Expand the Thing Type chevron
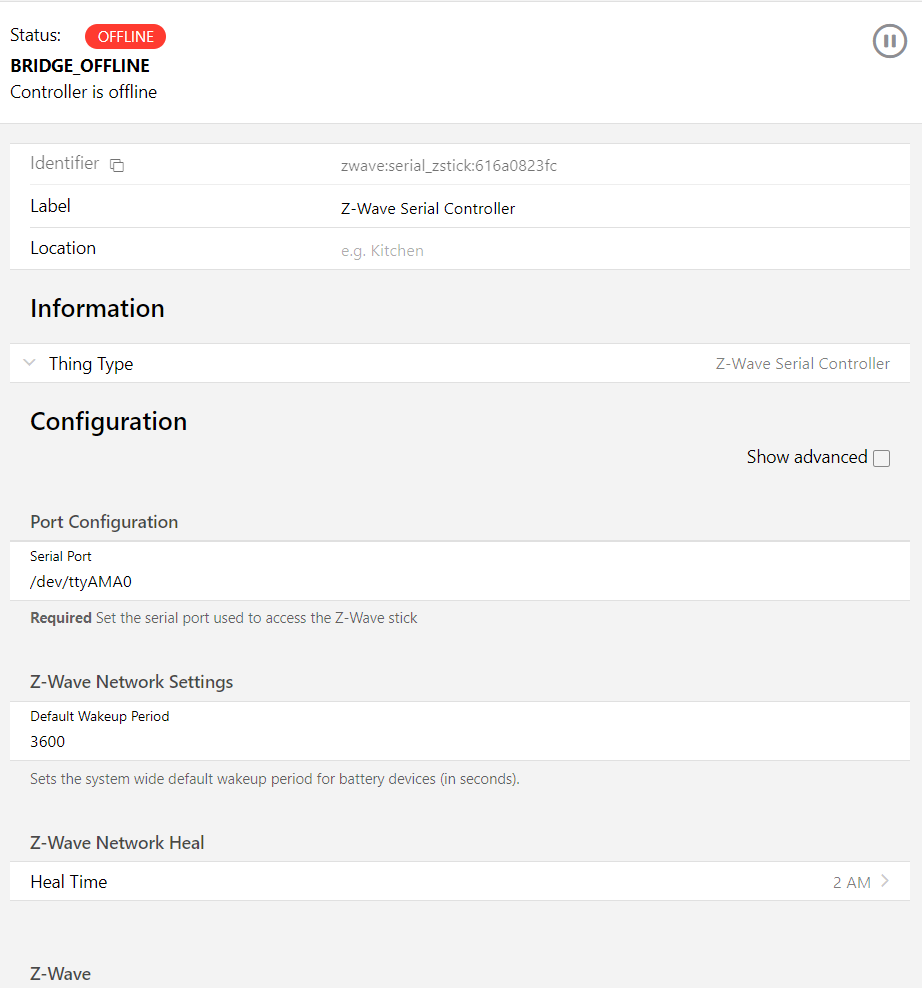 coord(29,363)
